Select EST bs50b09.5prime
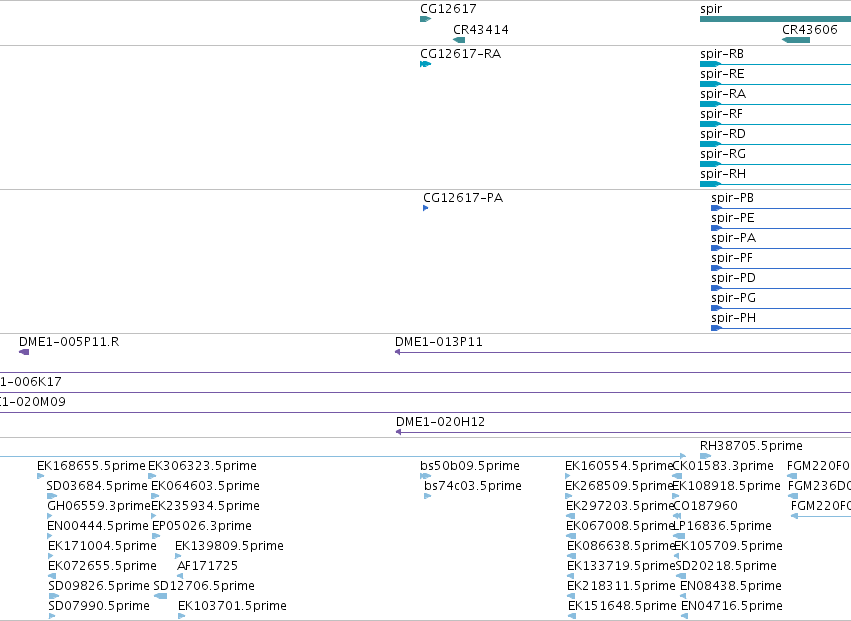 pos(470,466)
